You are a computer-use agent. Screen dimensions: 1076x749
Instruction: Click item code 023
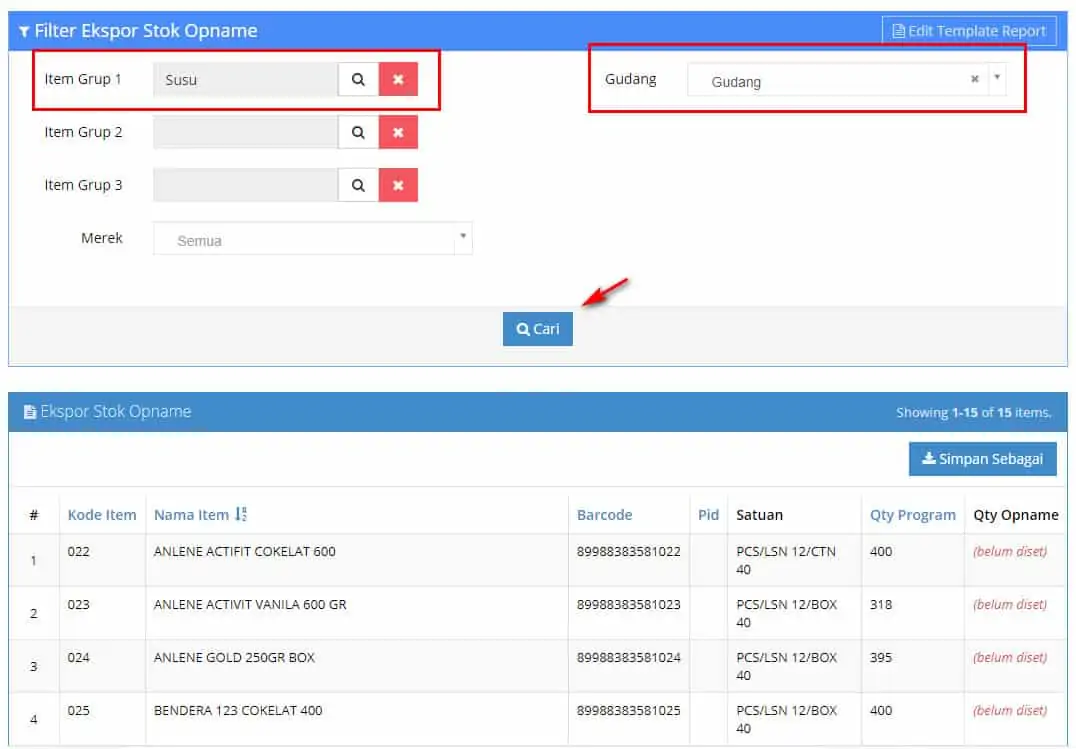[78, 604]
